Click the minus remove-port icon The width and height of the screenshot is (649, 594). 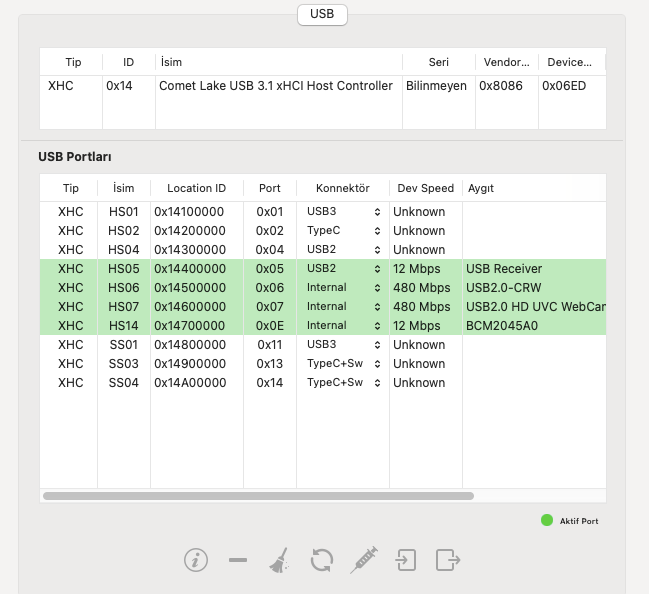click(x=238, y=560)
